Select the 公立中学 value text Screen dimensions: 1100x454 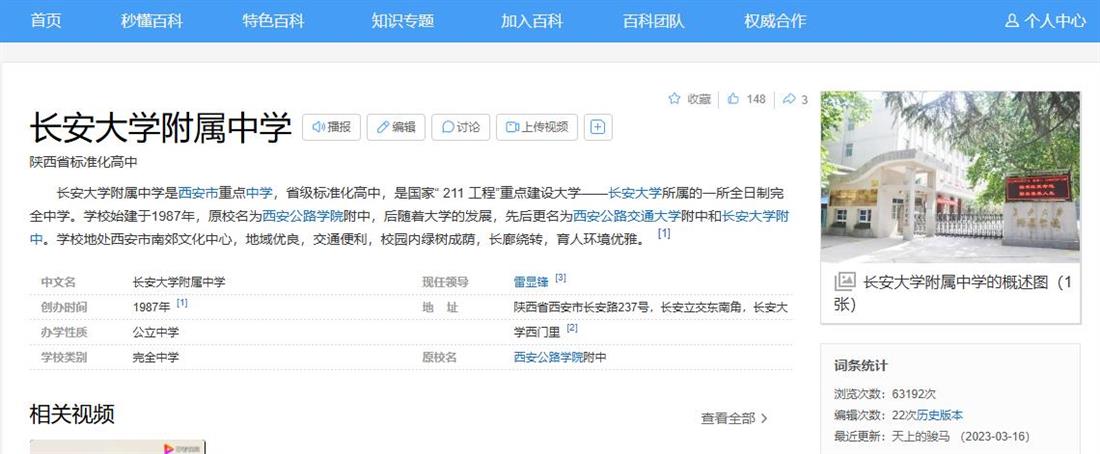point(156,332)
